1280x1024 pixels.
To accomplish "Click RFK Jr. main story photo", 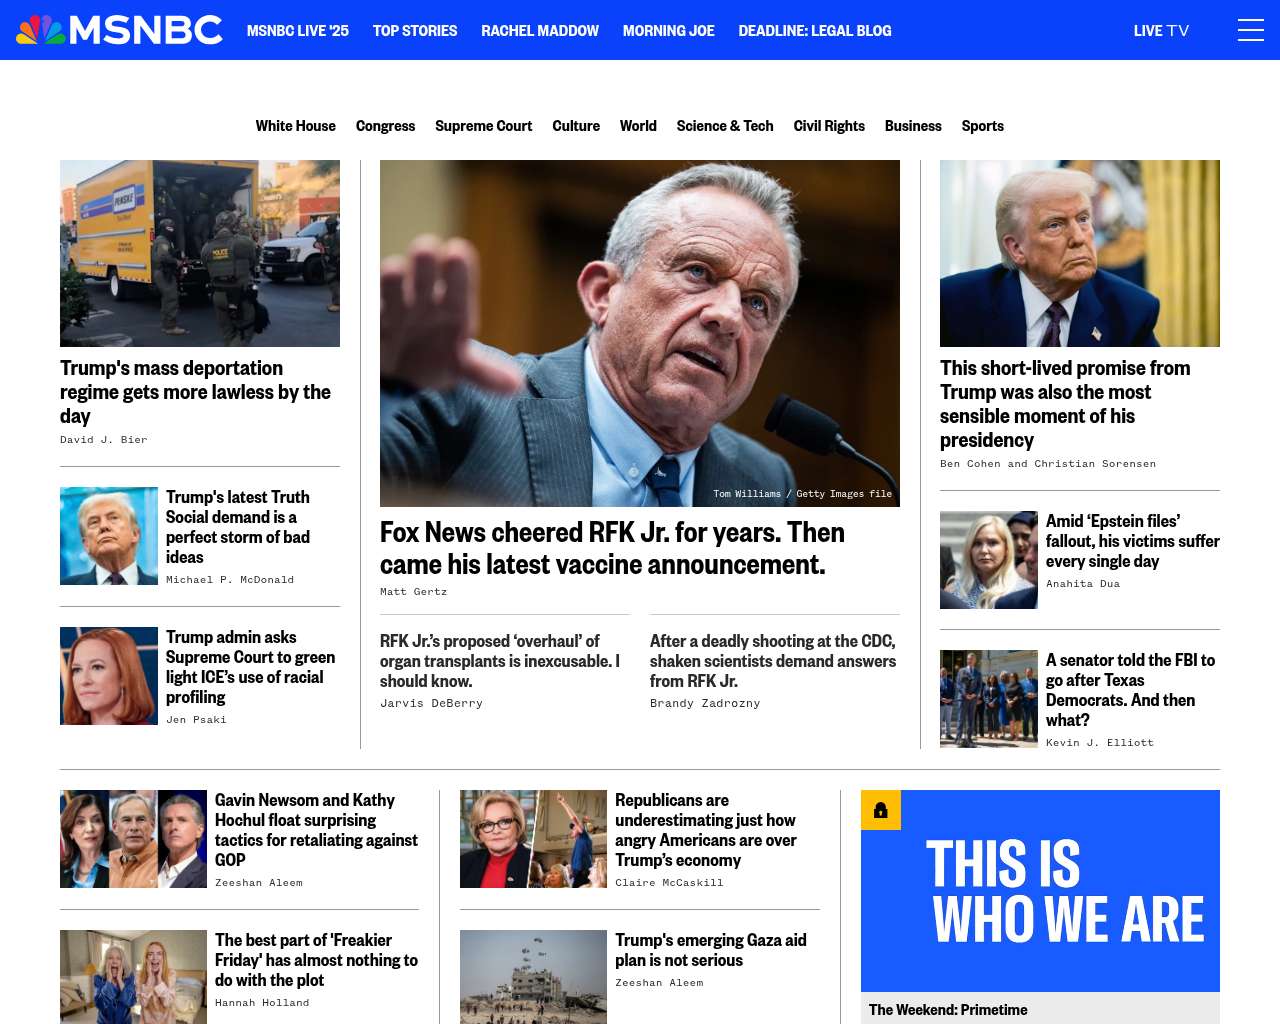I will click(x=640, y=333).
